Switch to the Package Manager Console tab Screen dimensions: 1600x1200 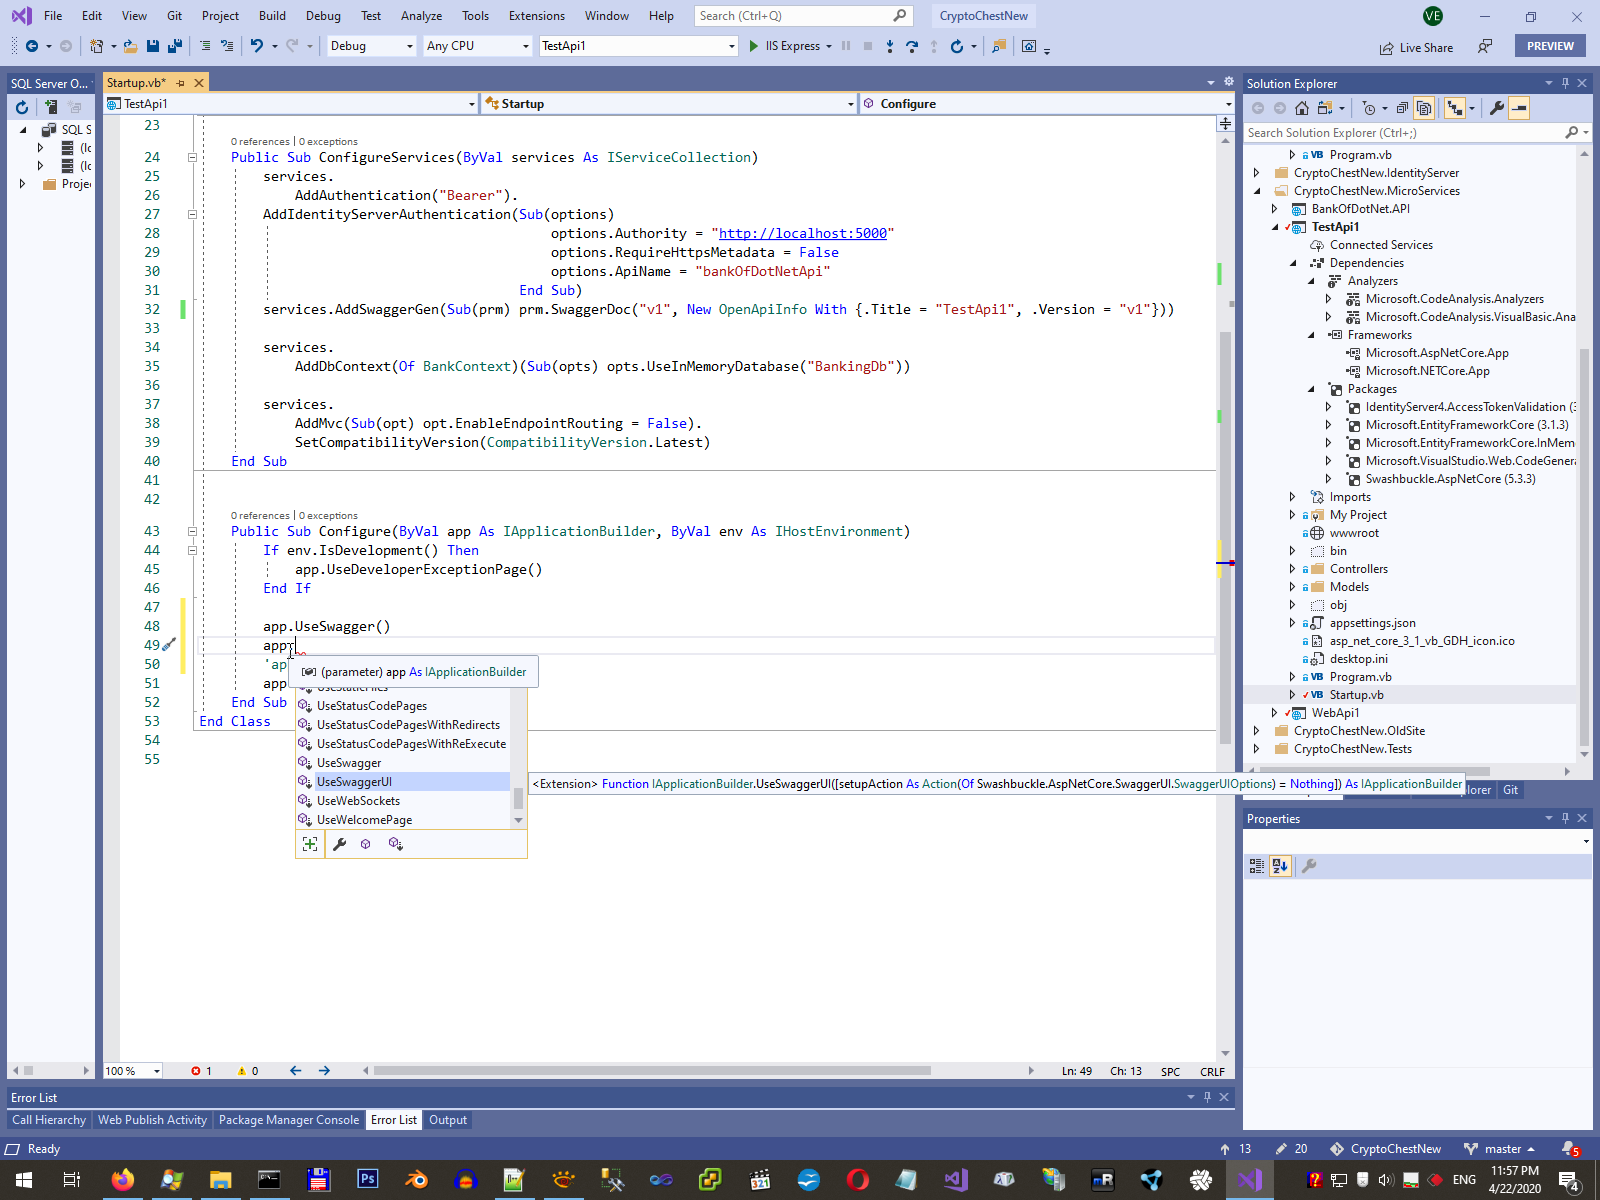tap(288, 1120)
